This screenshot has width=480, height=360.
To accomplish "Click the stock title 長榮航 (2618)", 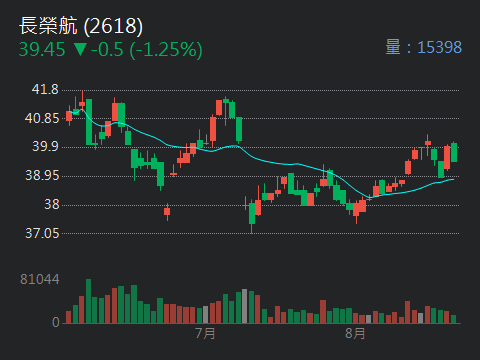I will [x=81, y=26].
